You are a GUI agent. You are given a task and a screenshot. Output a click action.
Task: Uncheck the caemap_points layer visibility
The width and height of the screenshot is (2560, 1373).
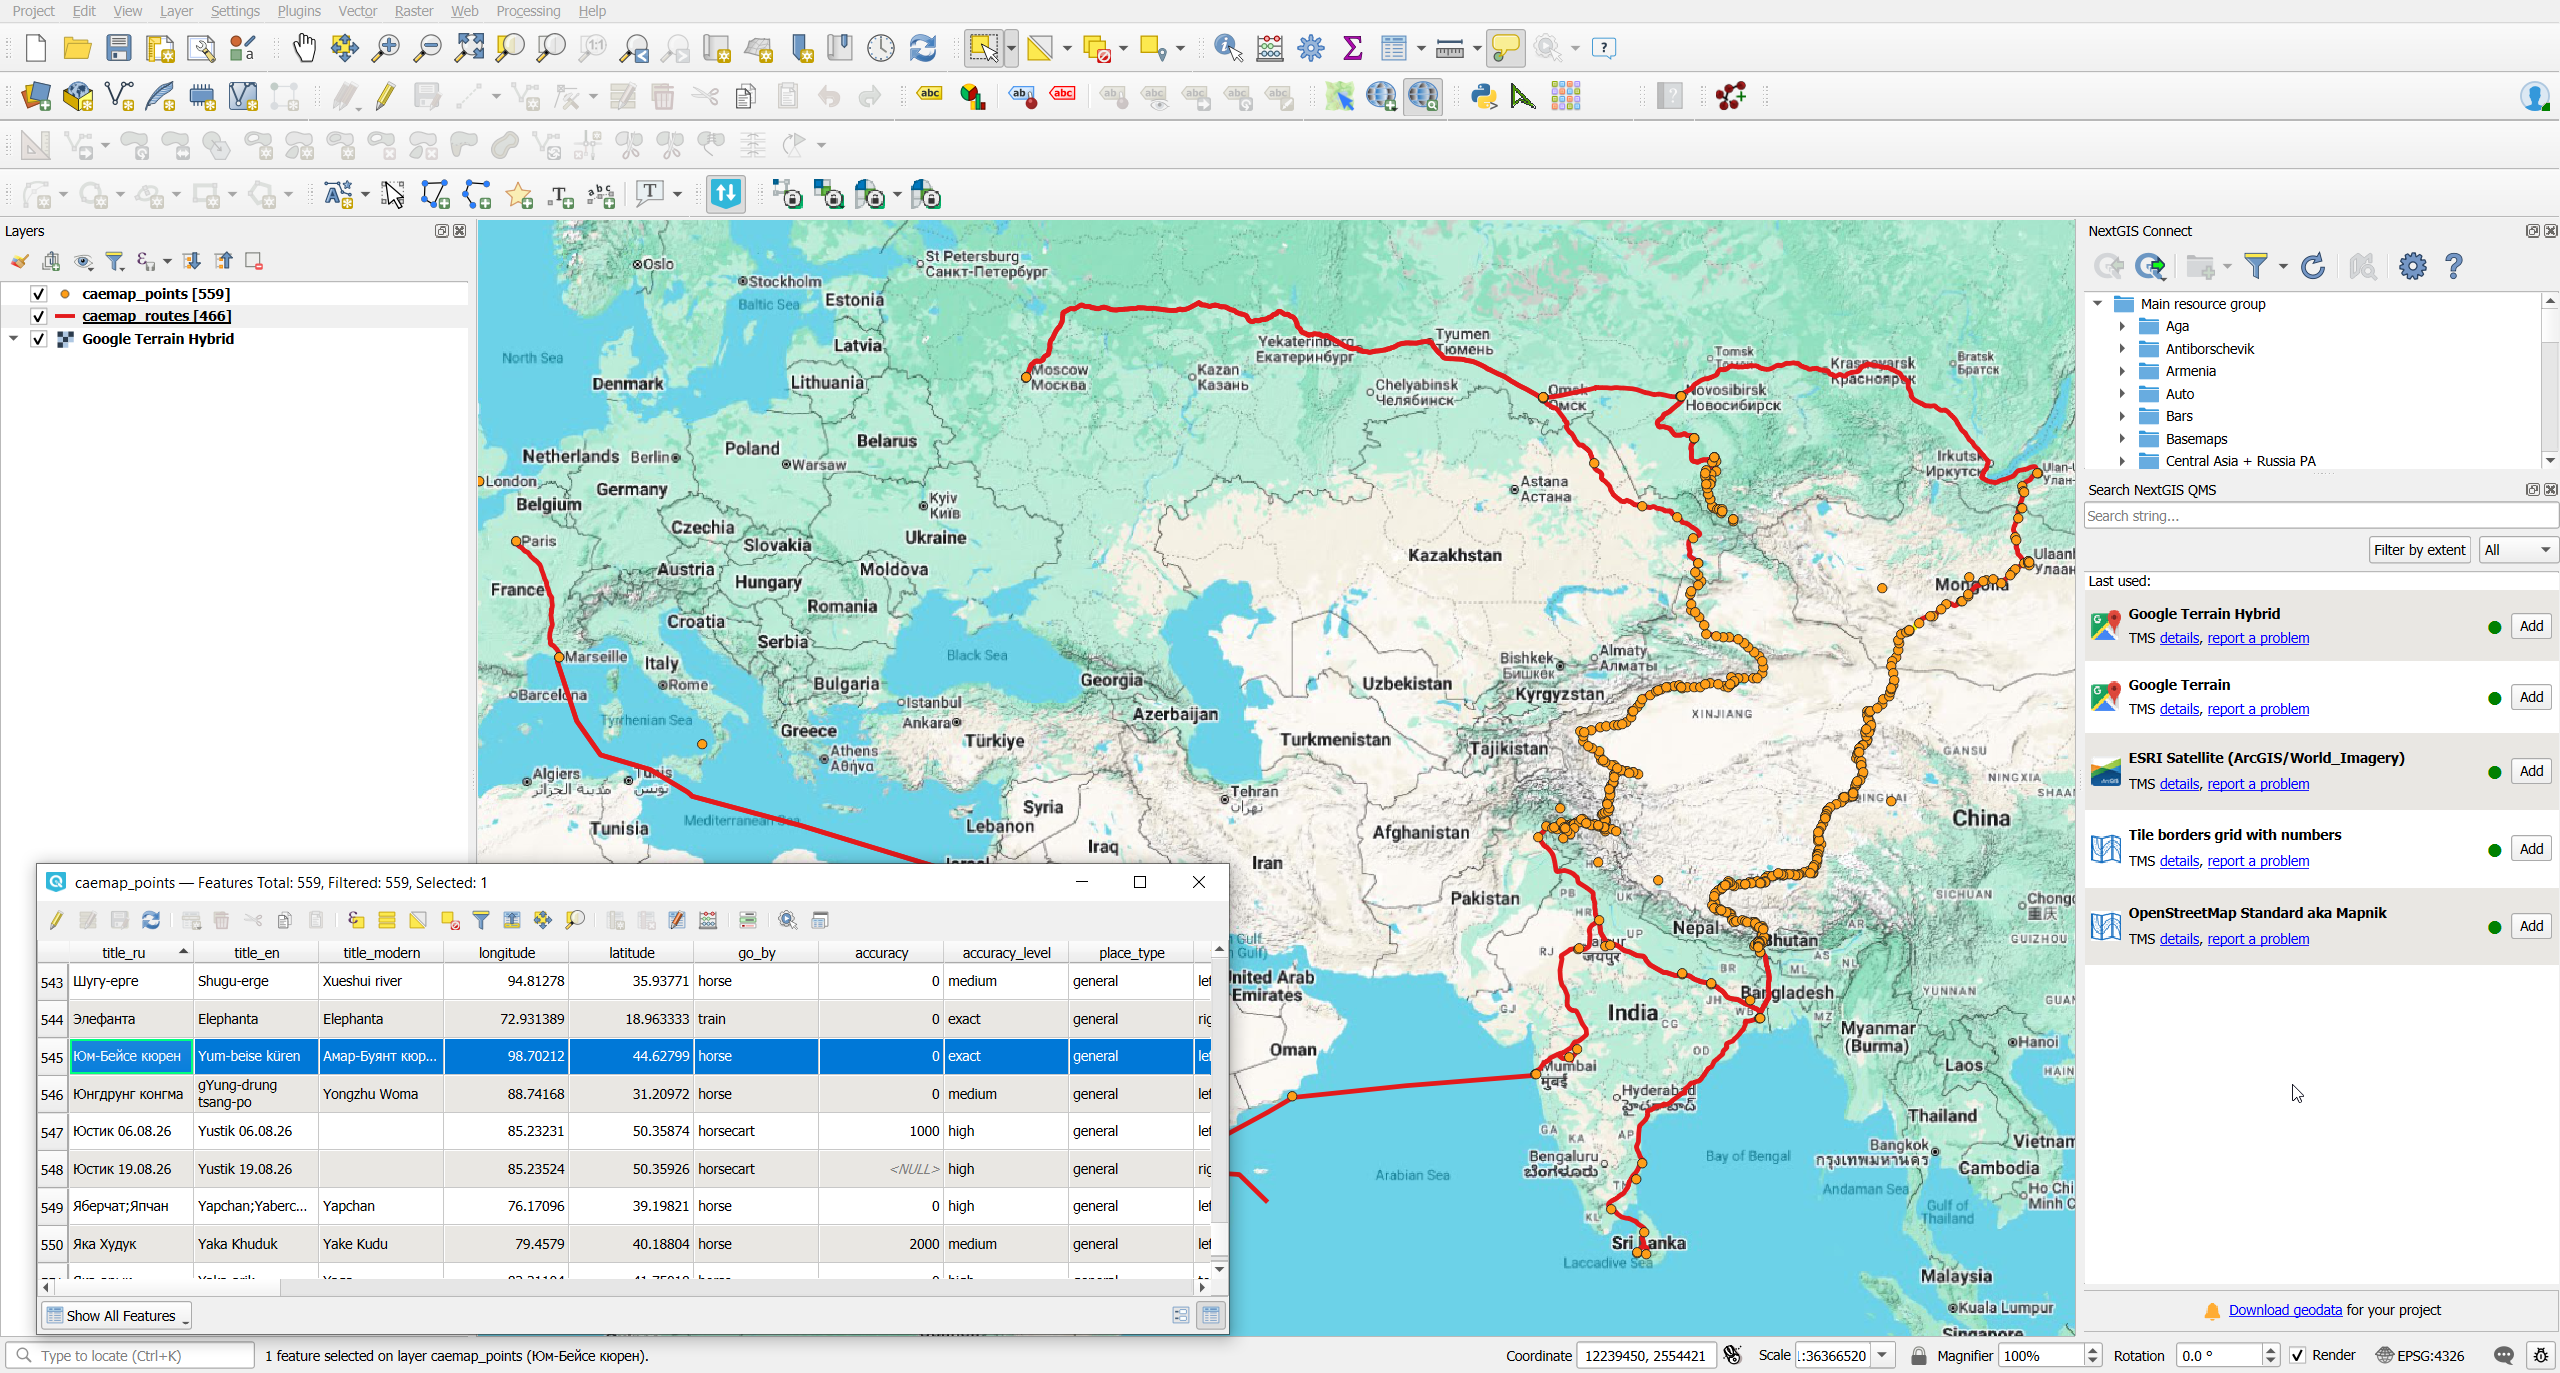coord(38,294)
